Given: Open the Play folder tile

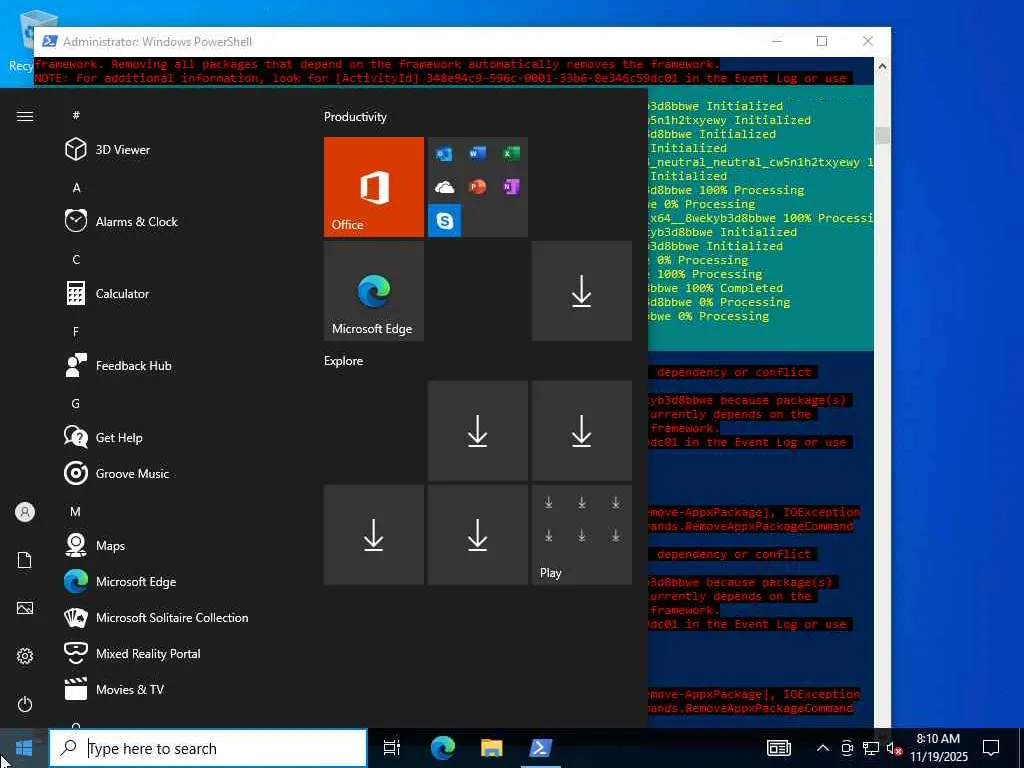Looking at the screenshot, I should [x=582, y=535].
